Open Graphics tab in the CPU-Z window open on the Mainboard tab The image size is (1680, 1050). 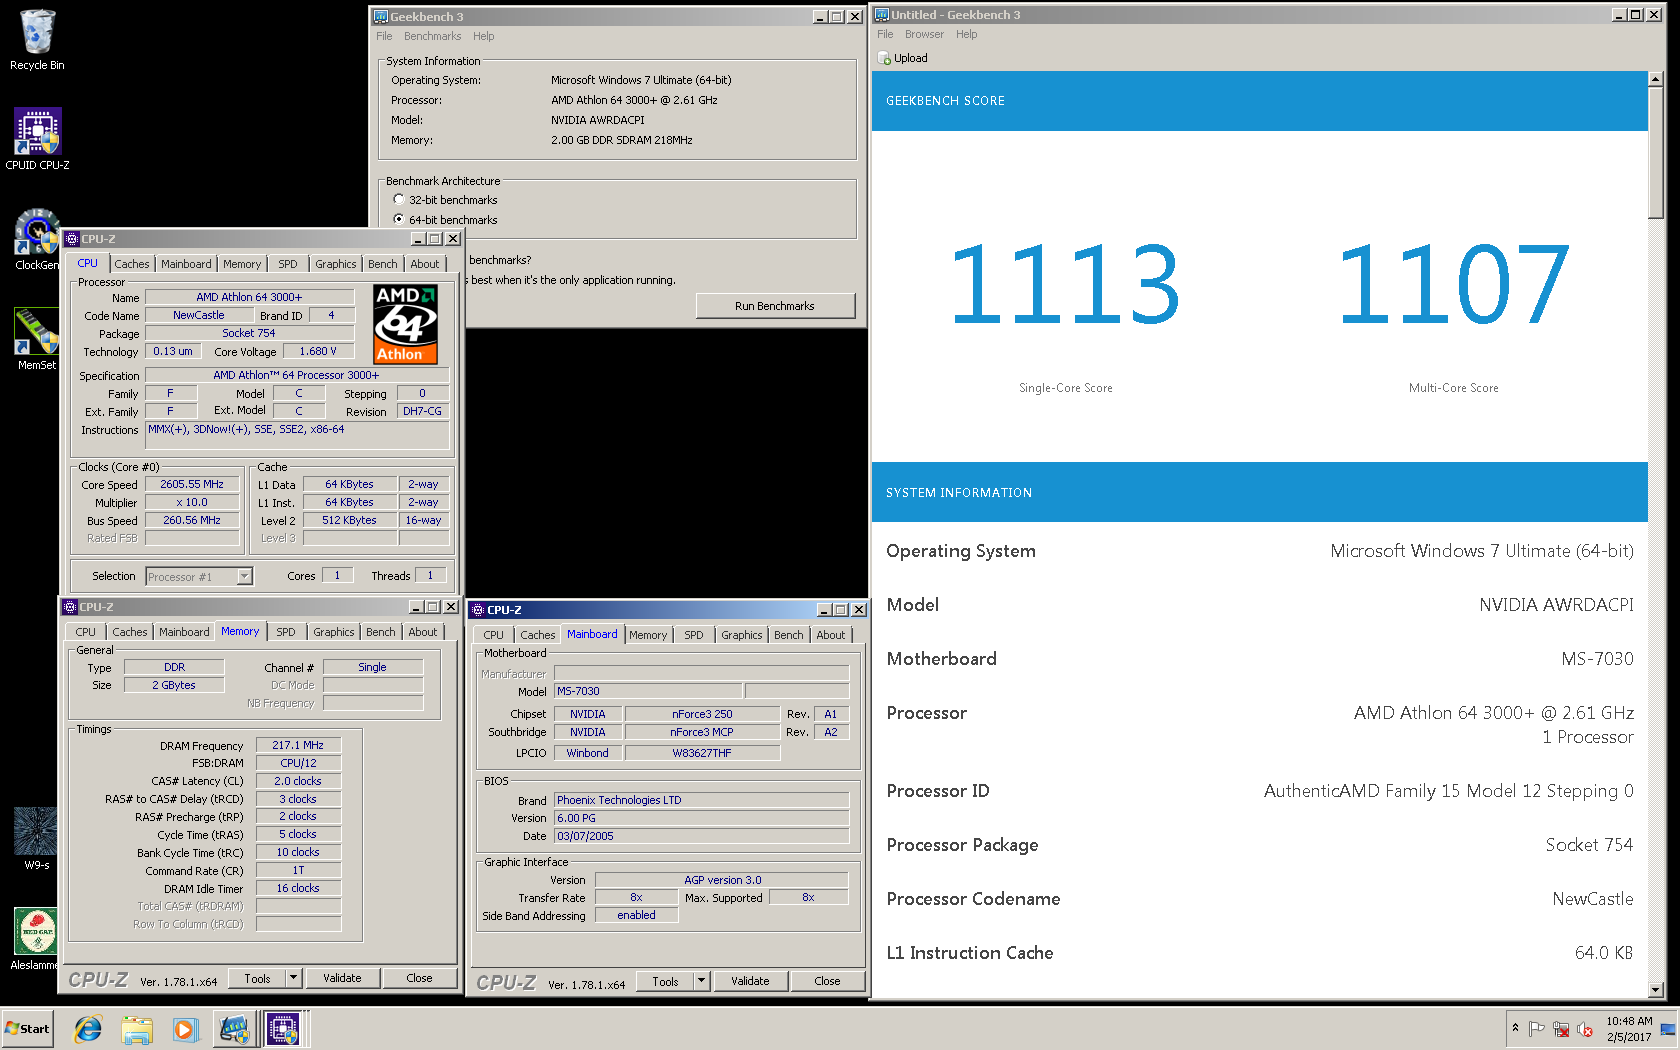pyautogui.click(x=742, y=635)
